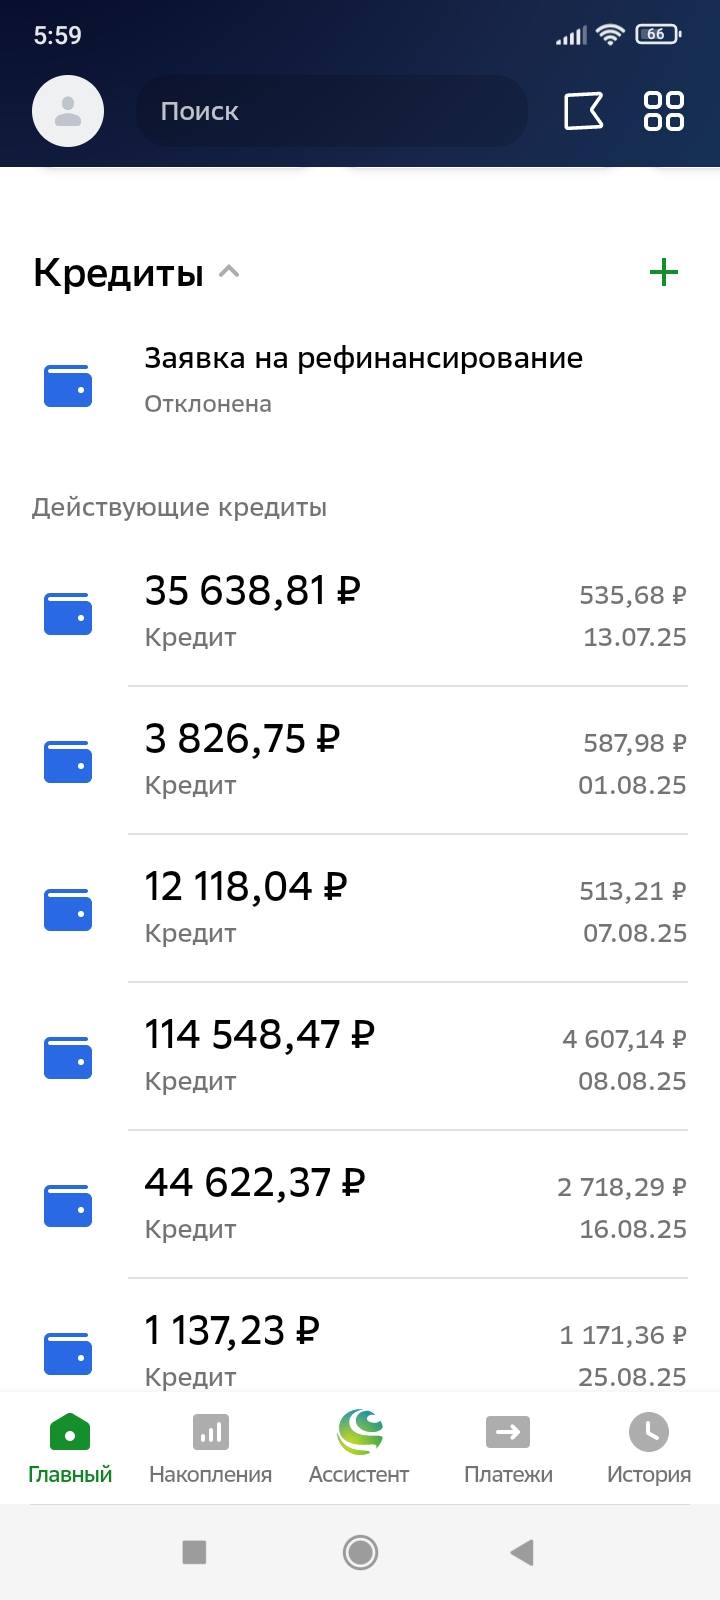Tap the wallet icon of the 35 638,81 ₽ loan

tap(67, 613)
